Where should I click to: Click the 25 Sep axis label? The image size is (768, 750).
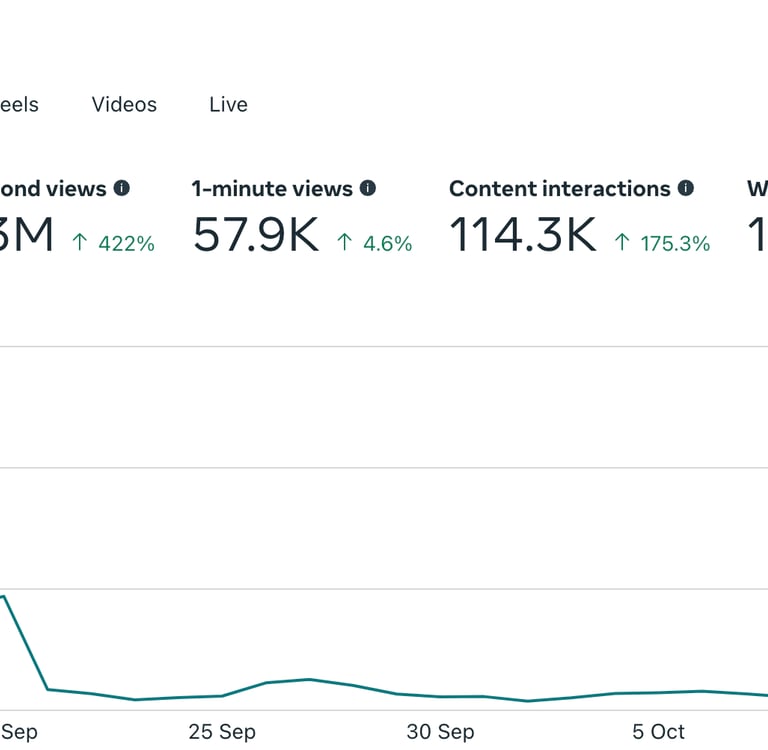click(x=221, y=732)
